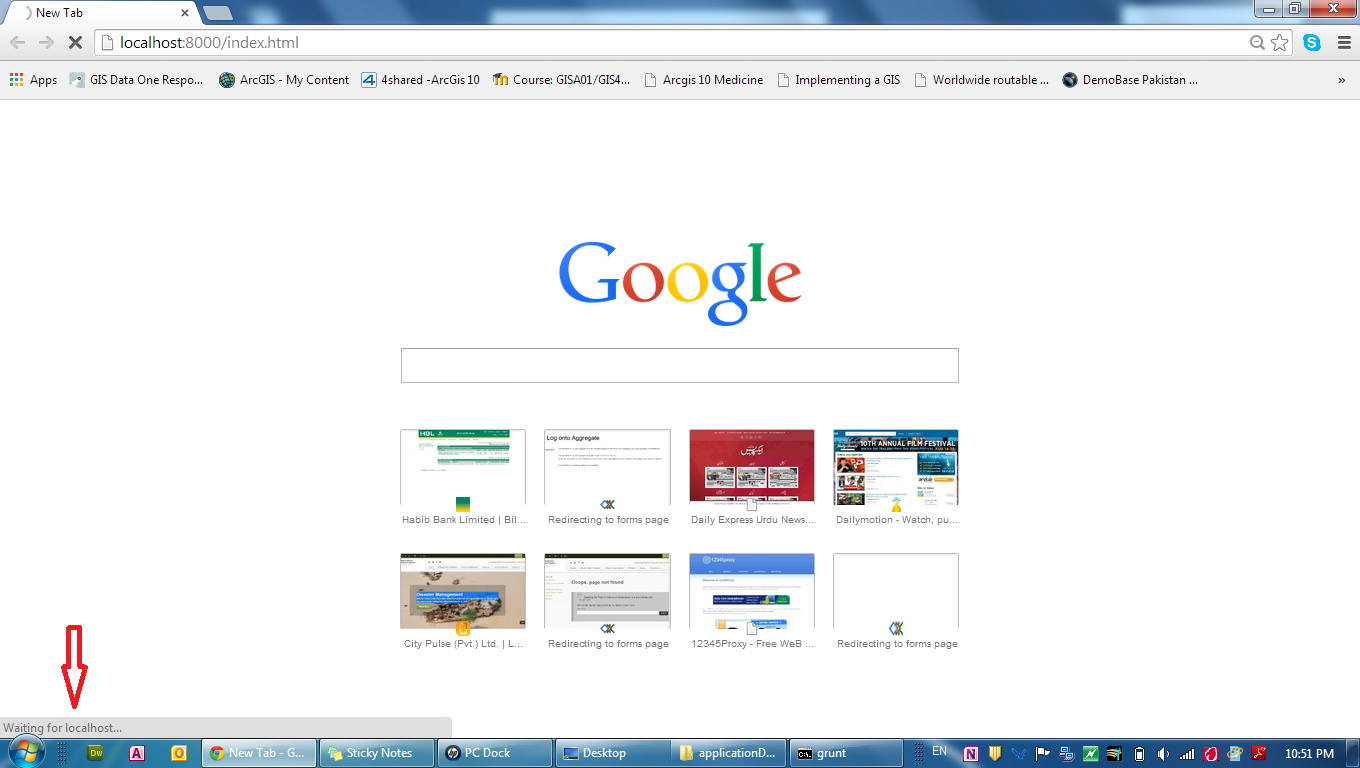This screenshot has height=768, width=1360.
Task: Open the Skype extension icon
Action: (1311, 43)
